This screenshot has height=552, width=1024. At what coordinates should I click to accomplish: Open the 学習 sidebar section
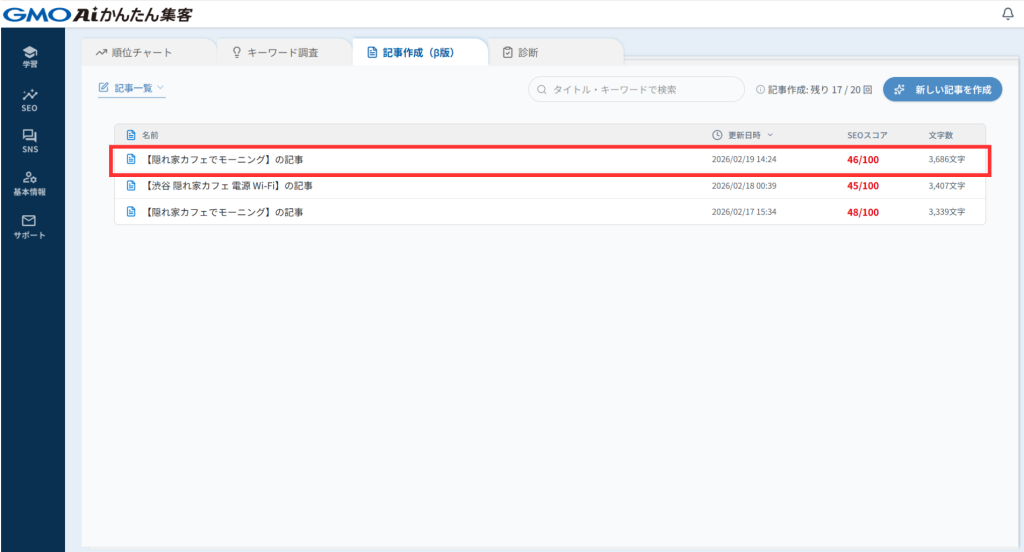pyautogui.click(x=30, y=56)
